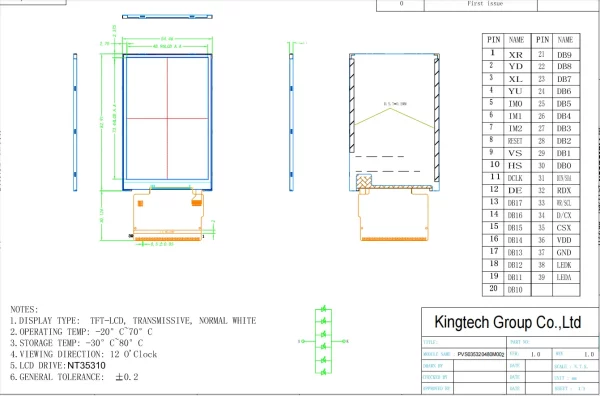This screenshot has height=396, width=600.
Task: Select the LEDA cell for pin 39
Action: click(564, 277)
